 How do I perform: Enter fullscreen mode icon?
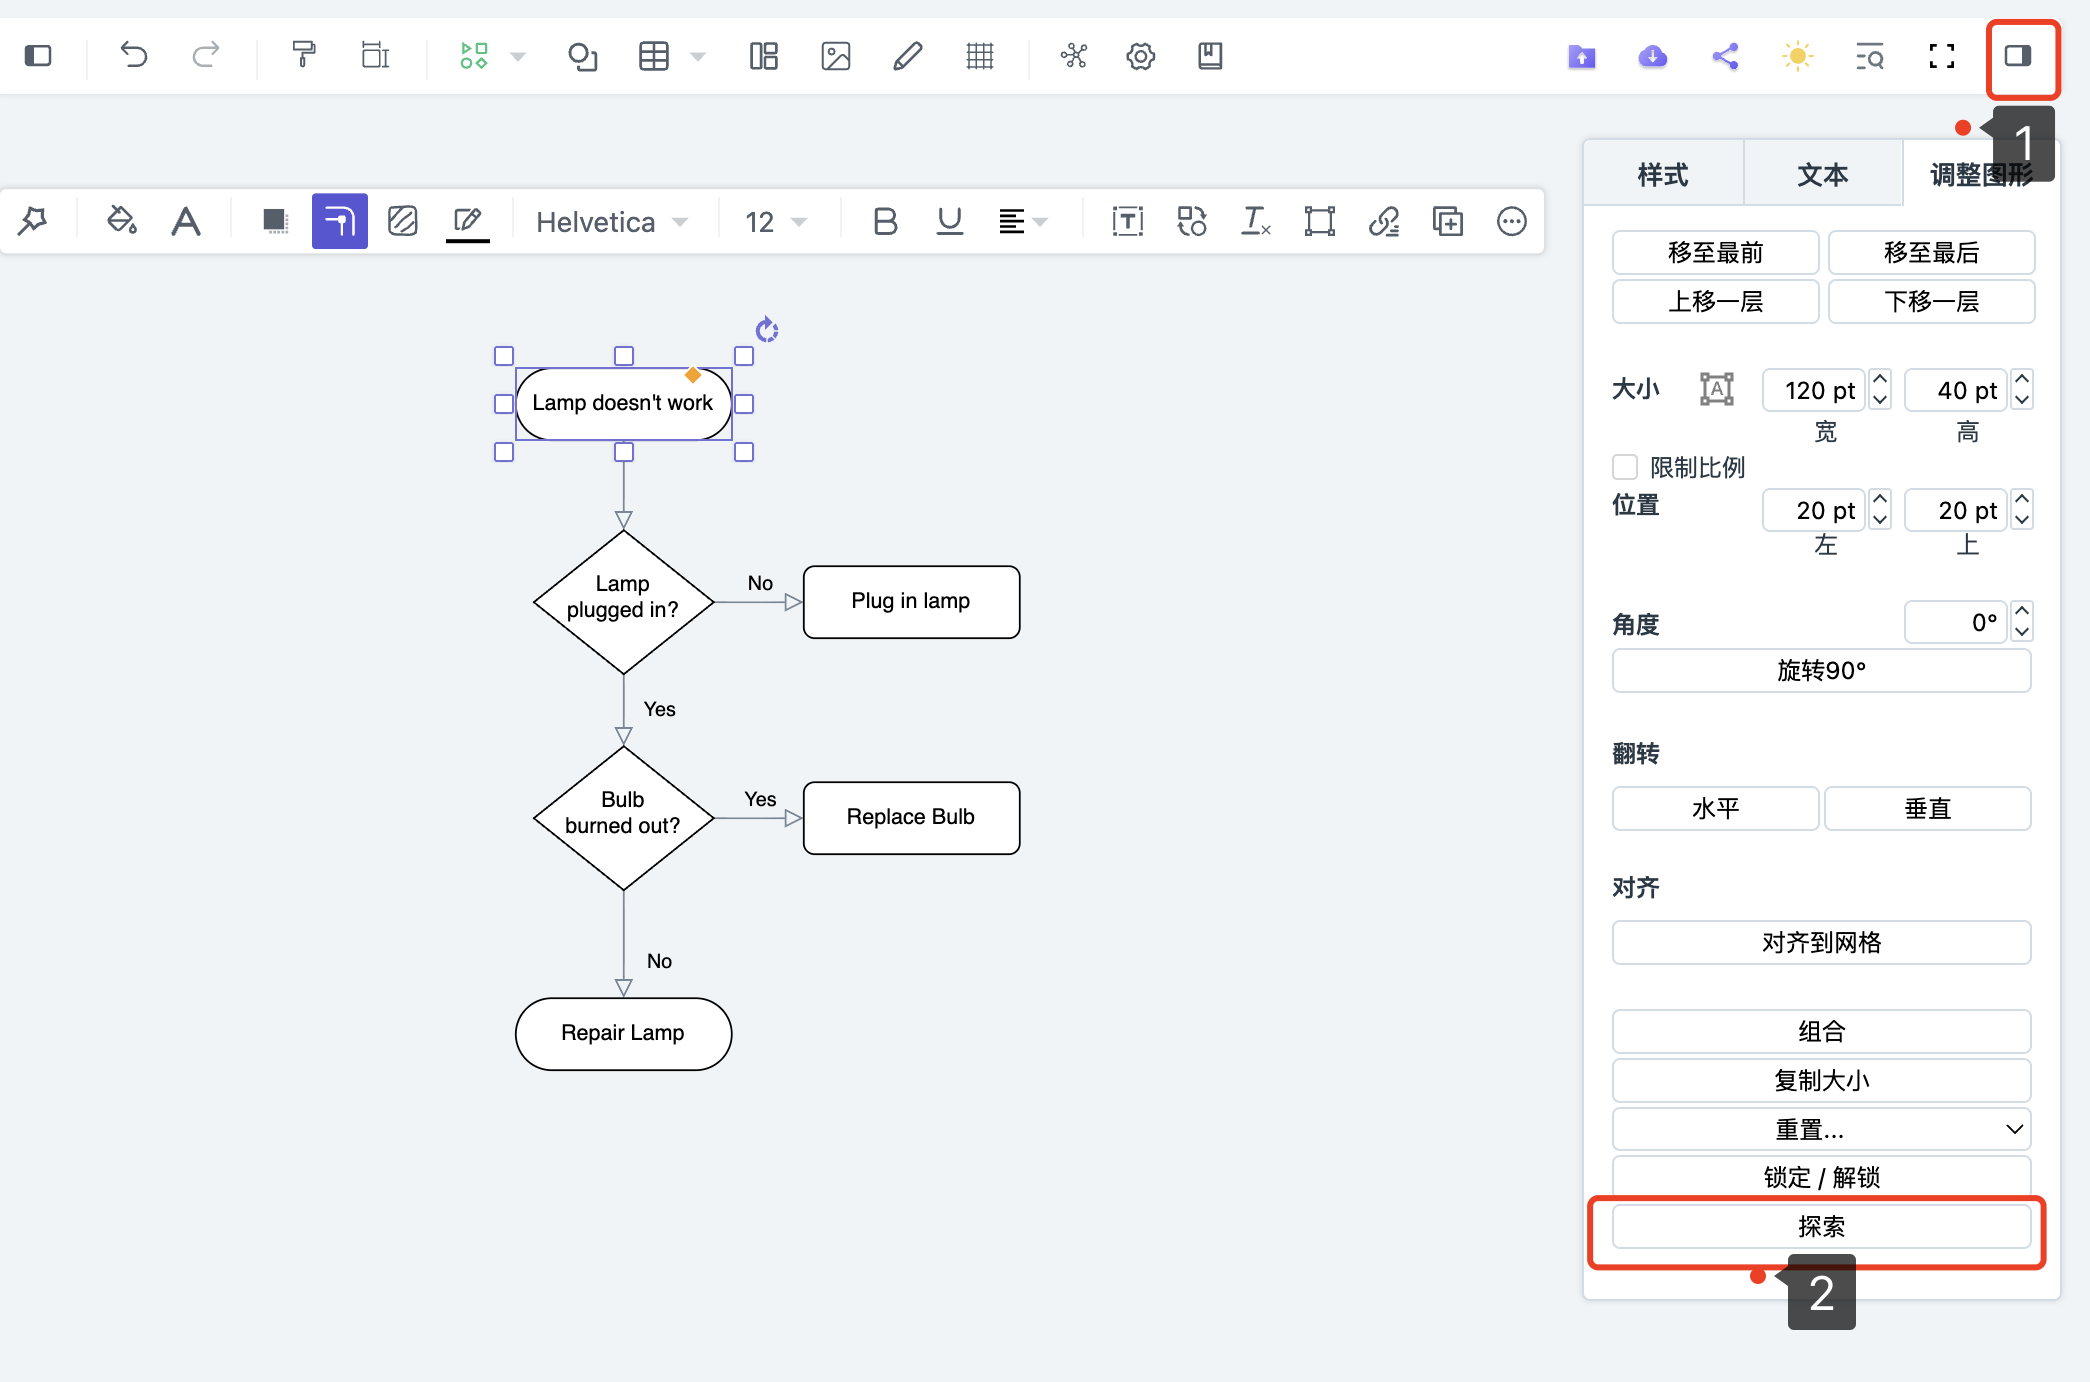1941,56
